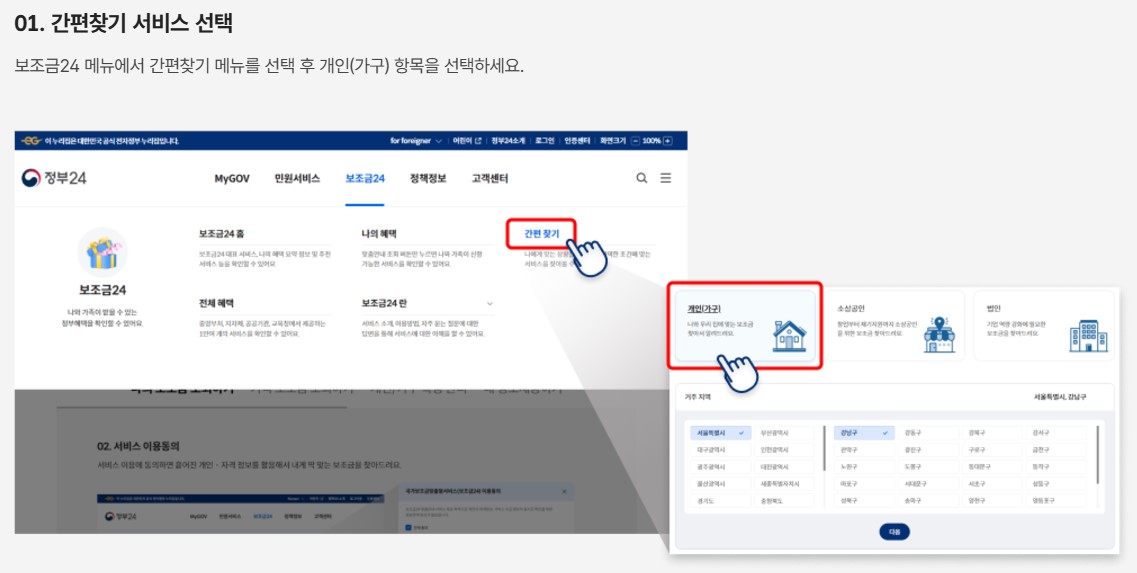Viewport: 1137px width, 573px height.
Task: Select 관악구 district option
Action: pyautogui.click(x=864, y=450)
